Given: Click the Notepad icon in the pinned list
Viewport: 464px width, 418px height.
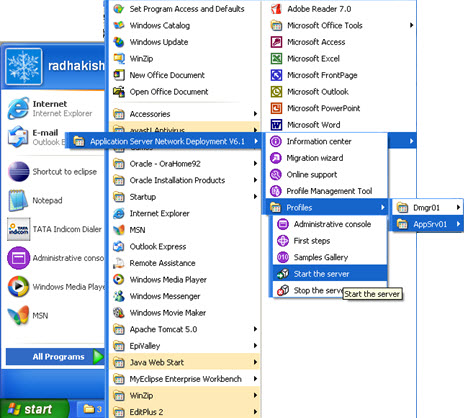Looking at the screenshot, I should 19,200.
